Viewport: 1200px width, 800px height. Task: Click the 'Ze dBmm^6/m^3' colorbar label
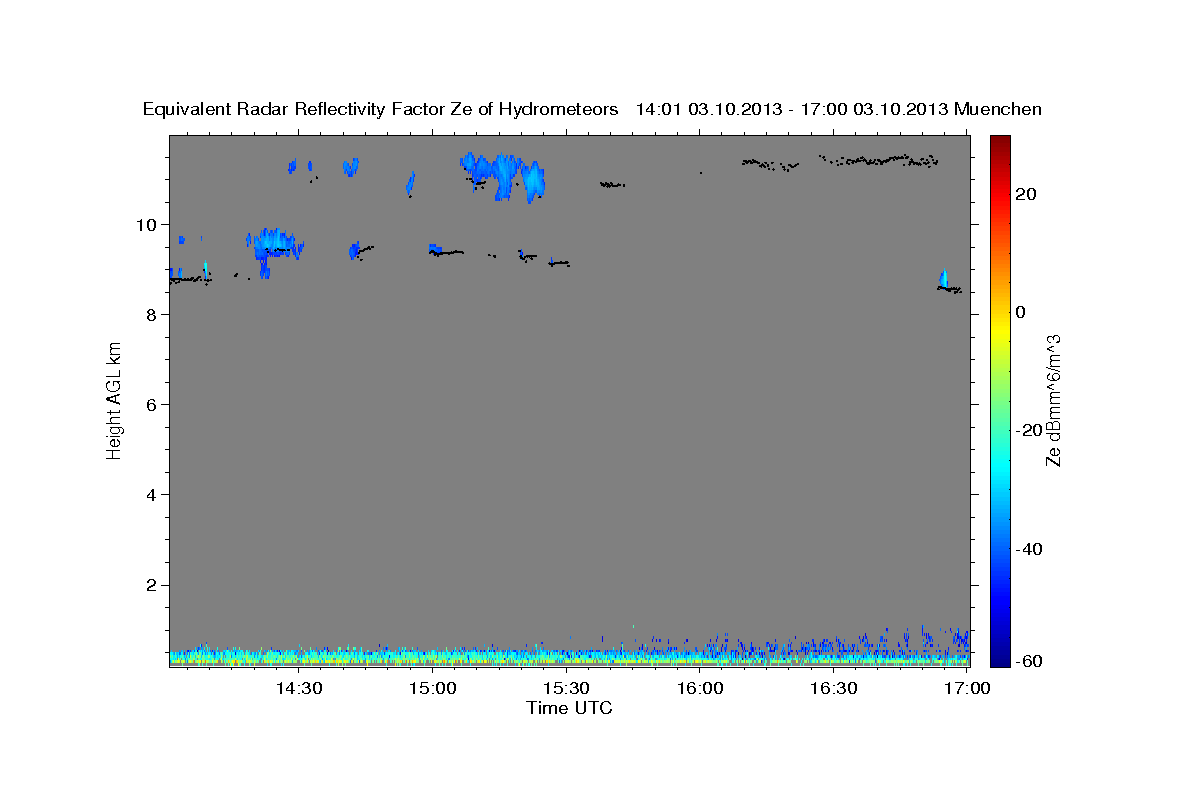(1053, 400)
